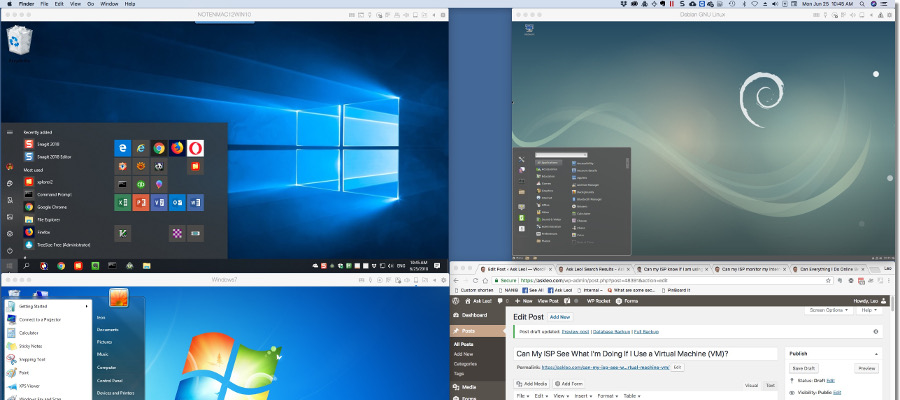This screenshot has height=400, width=900.
Task: Bookmark the page with the star icon
Action: tap(828, 281)
